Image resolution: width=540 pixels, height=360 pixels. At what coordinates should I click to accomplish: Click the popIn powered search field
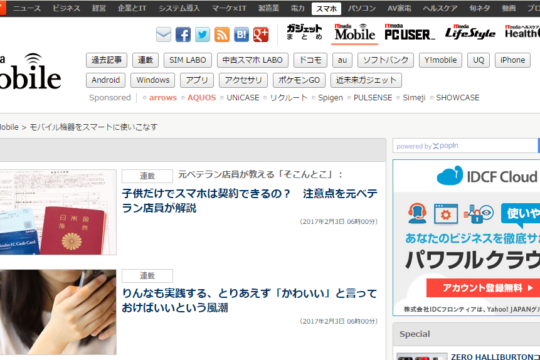pyautogui.click(x=465, y=146)
